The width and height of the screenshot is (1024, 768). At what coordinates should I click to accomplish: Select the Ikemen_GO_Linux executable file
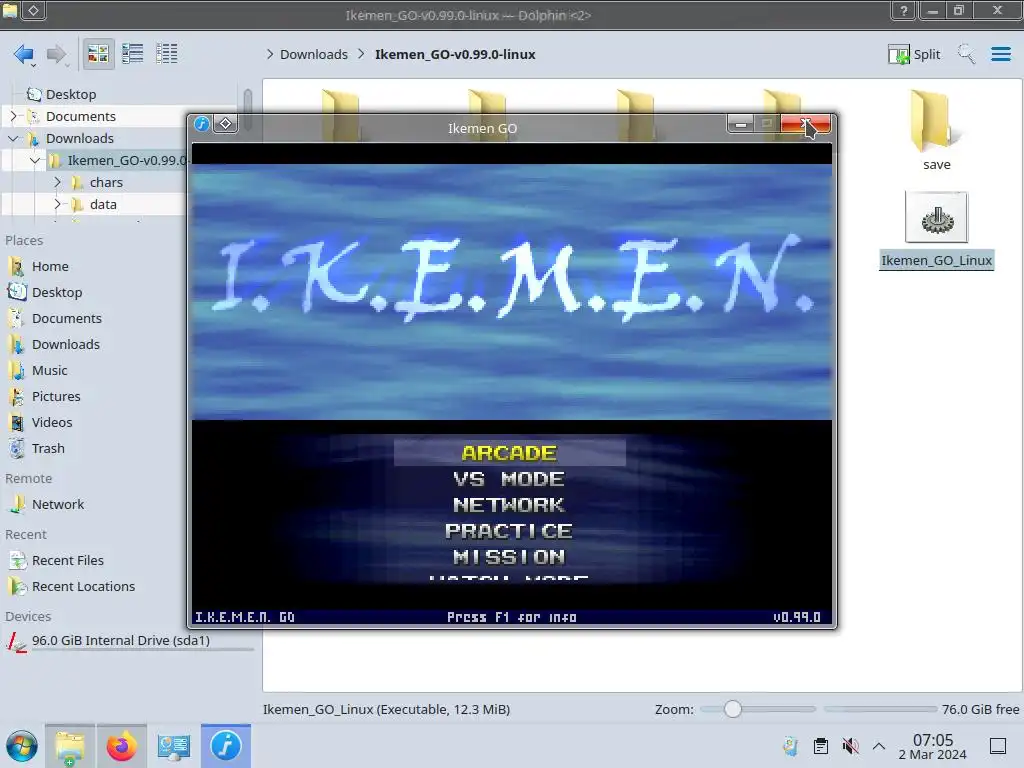tap(936, 231)
